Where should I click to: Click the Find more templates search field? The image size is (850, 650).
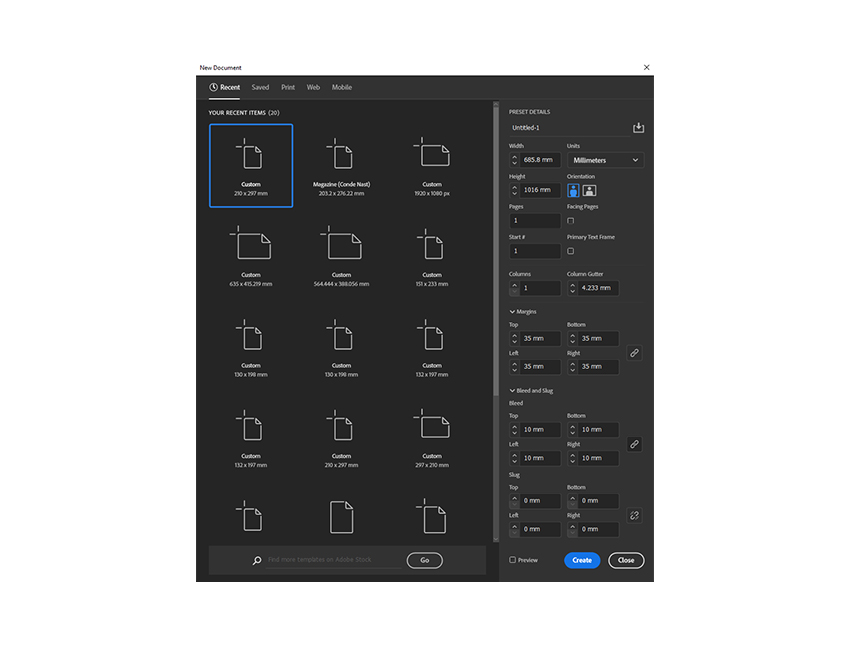(x=333, y=560)
